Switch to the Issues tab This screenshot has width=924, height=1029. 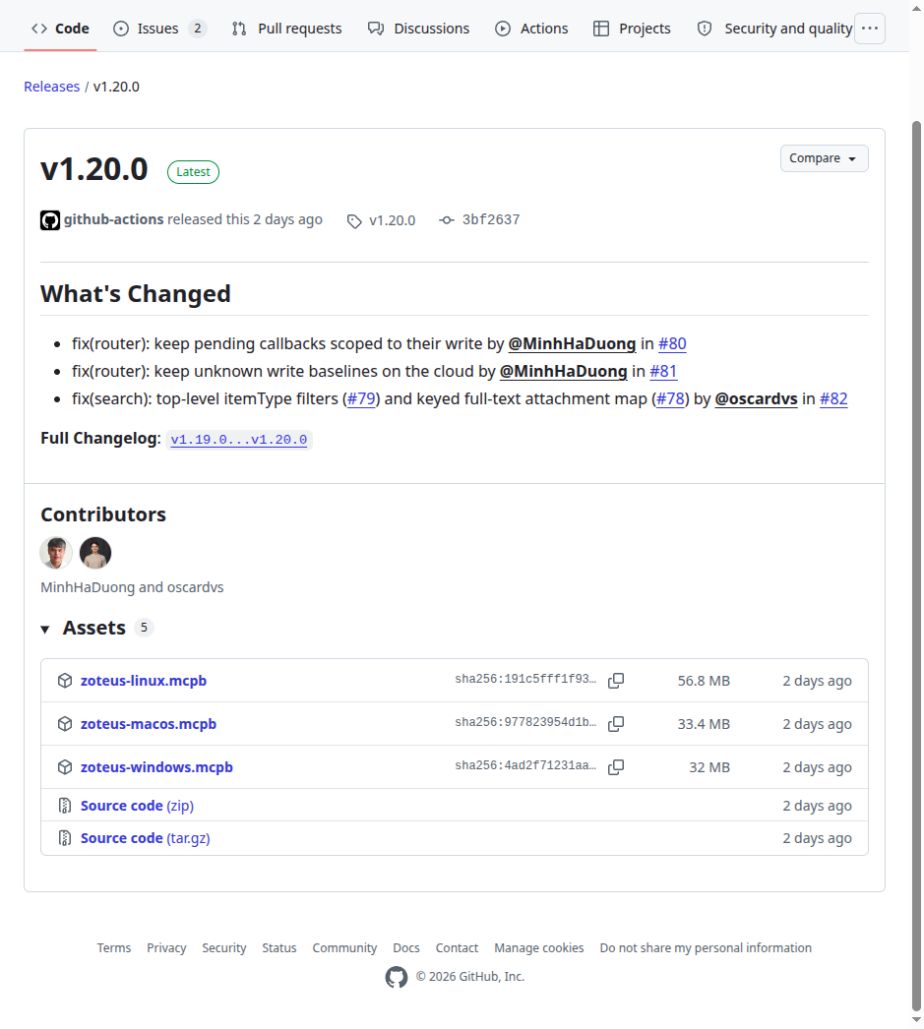(x=159, y=28)
